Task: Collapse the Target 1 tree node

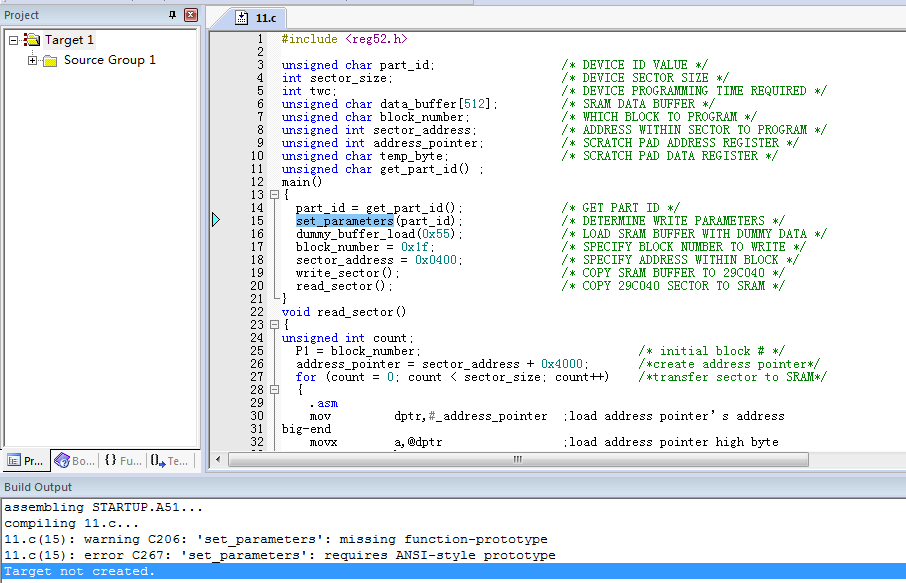Action: coord(14,40)
